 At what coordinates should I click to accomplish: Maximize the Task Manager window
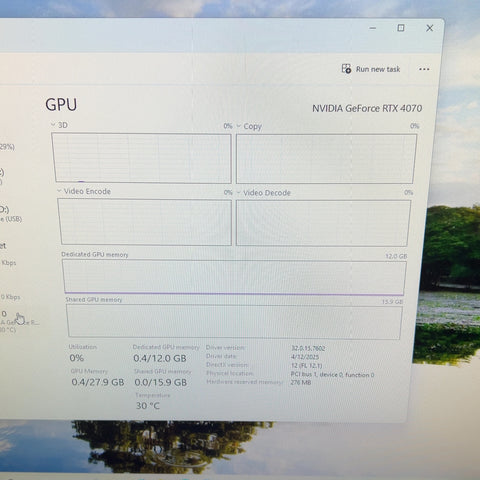(x=401, y=28)
